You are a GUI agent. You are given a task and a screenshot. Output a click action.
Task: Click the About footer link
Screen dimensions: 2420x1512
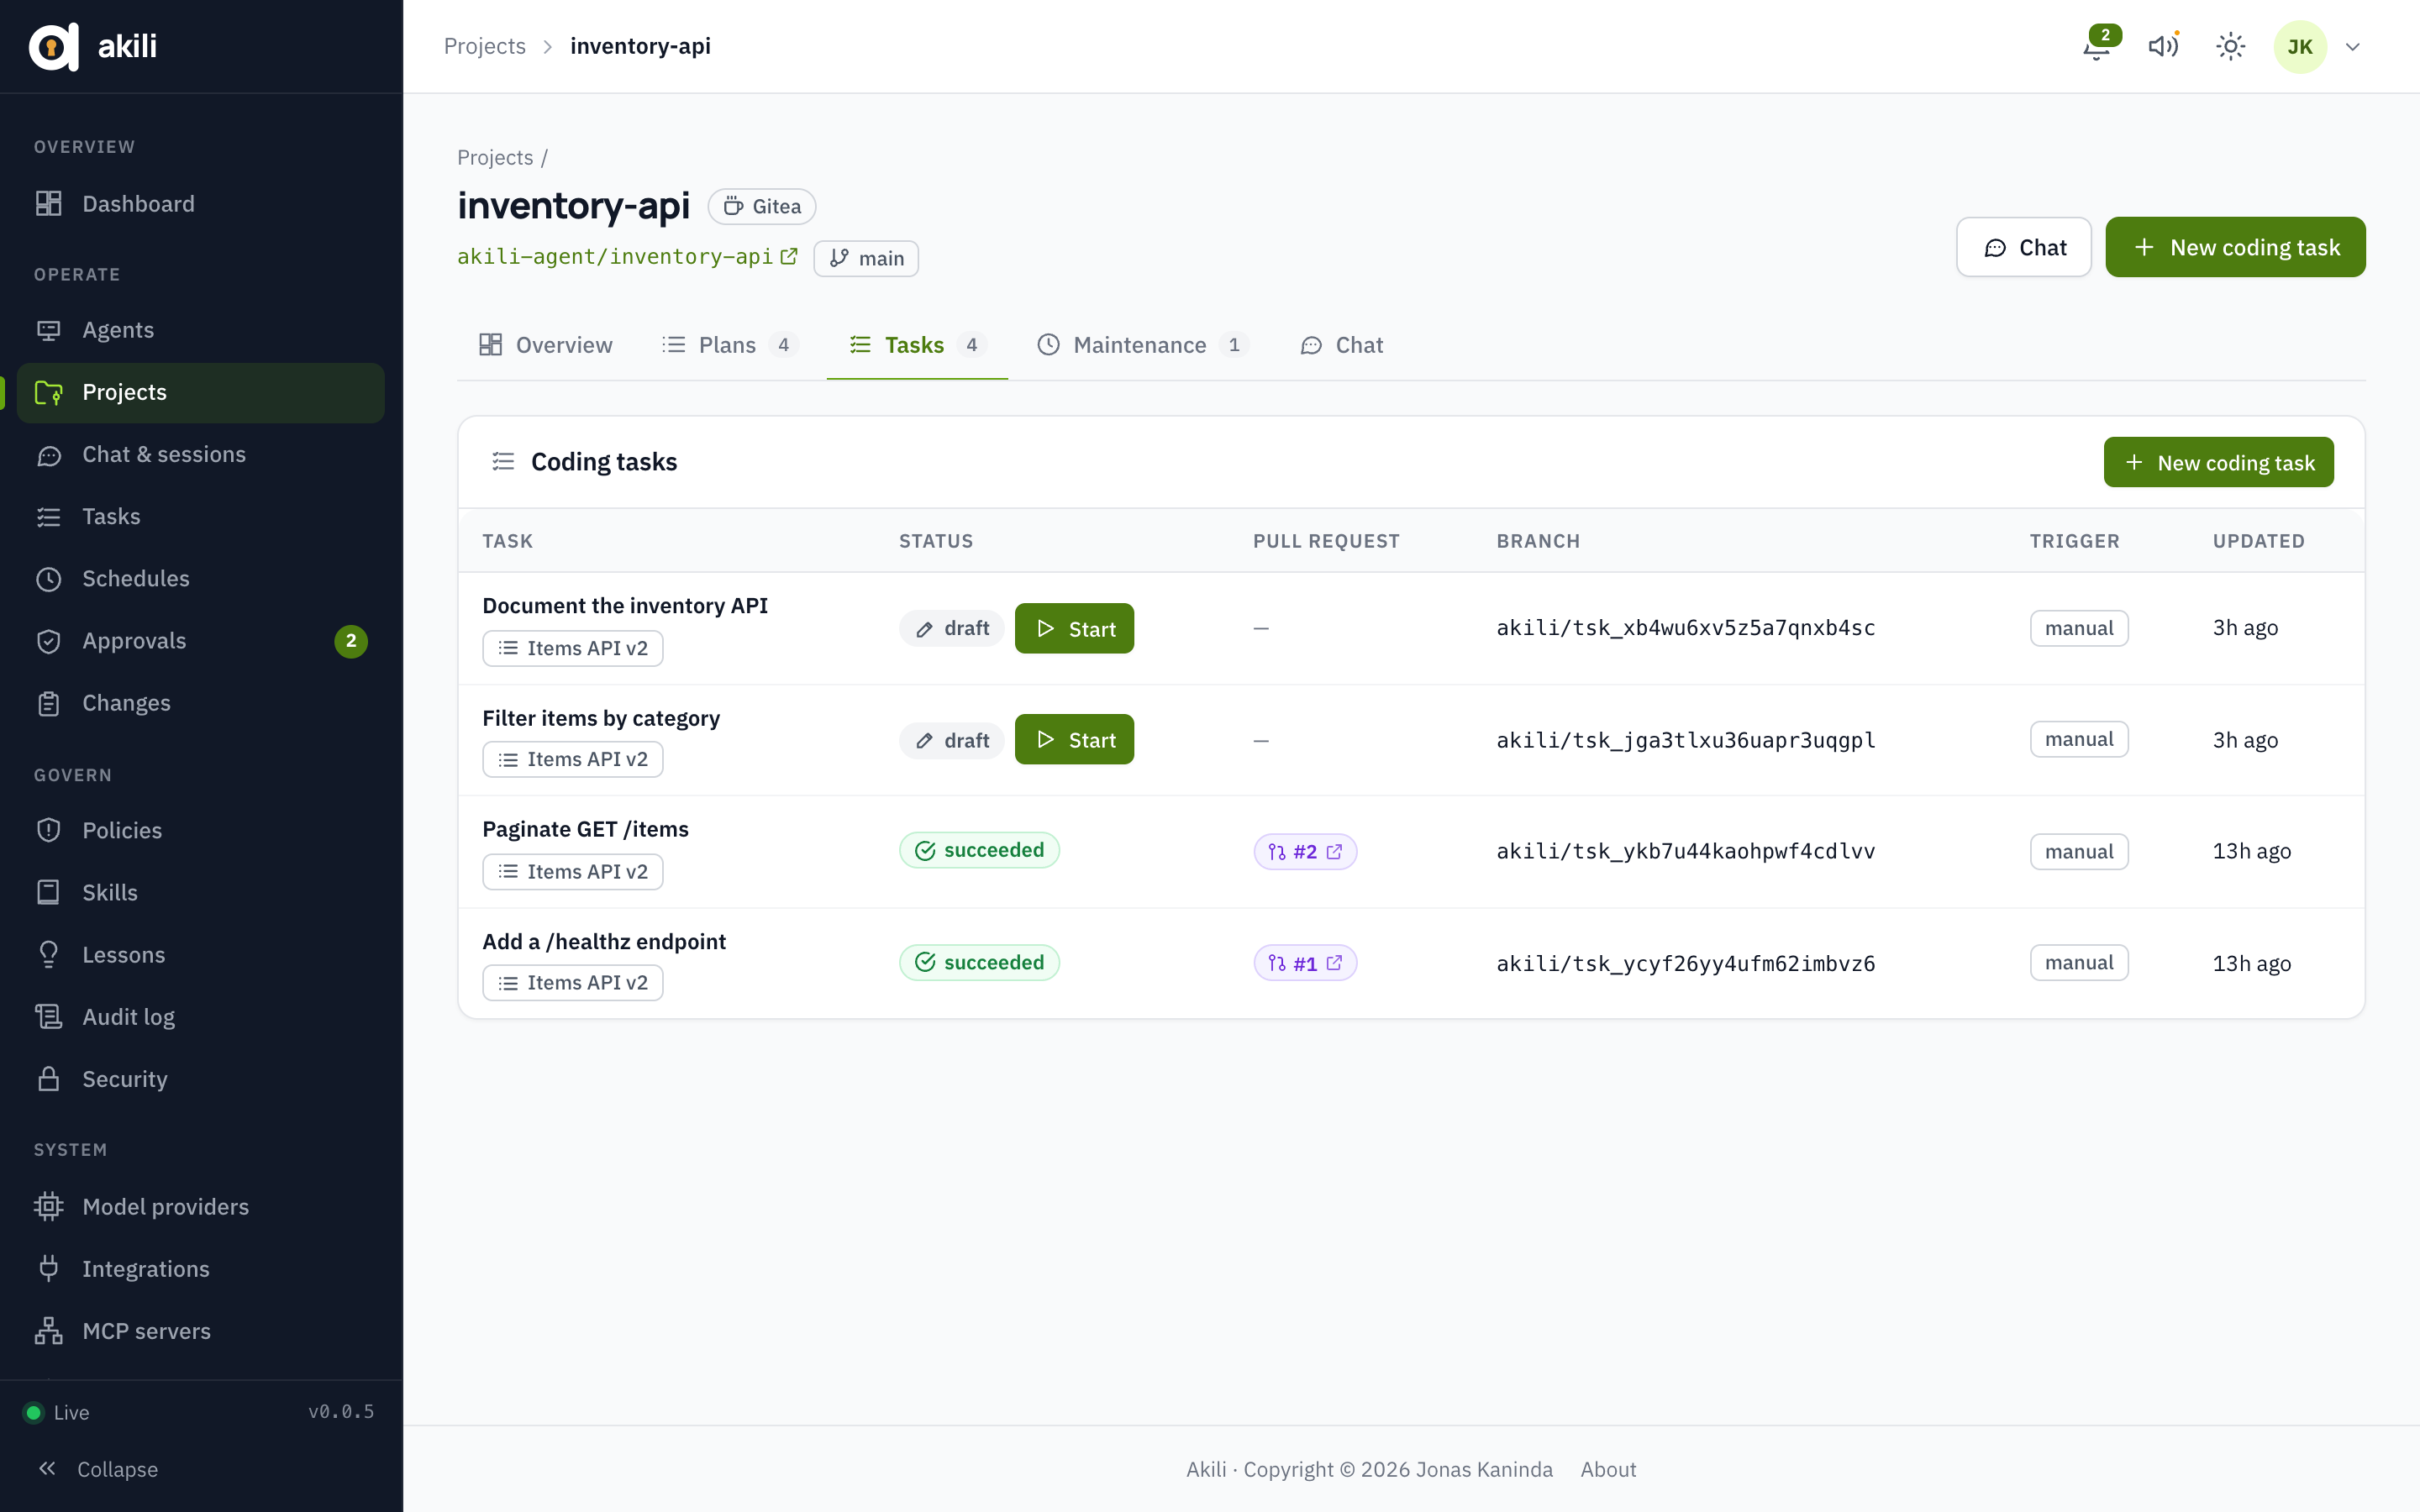pyautogui.click(x=1608, y=1469)
